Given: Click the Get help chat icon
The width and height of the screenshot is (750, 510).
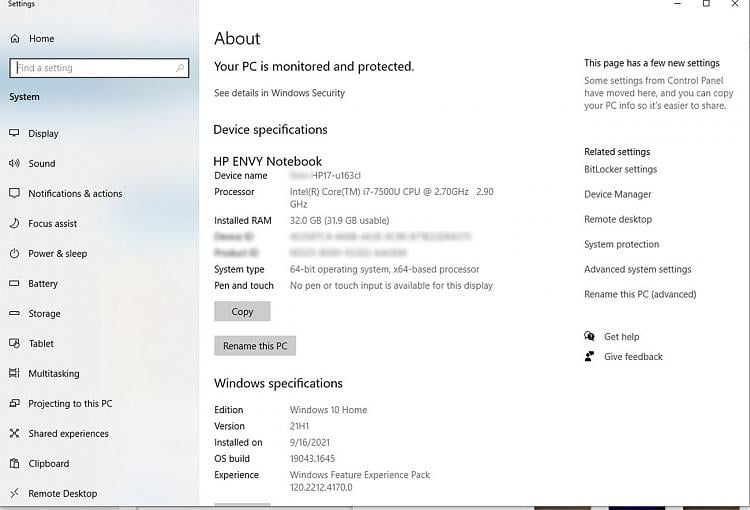Looking at the screenshot, I should [x=589, y=336].
